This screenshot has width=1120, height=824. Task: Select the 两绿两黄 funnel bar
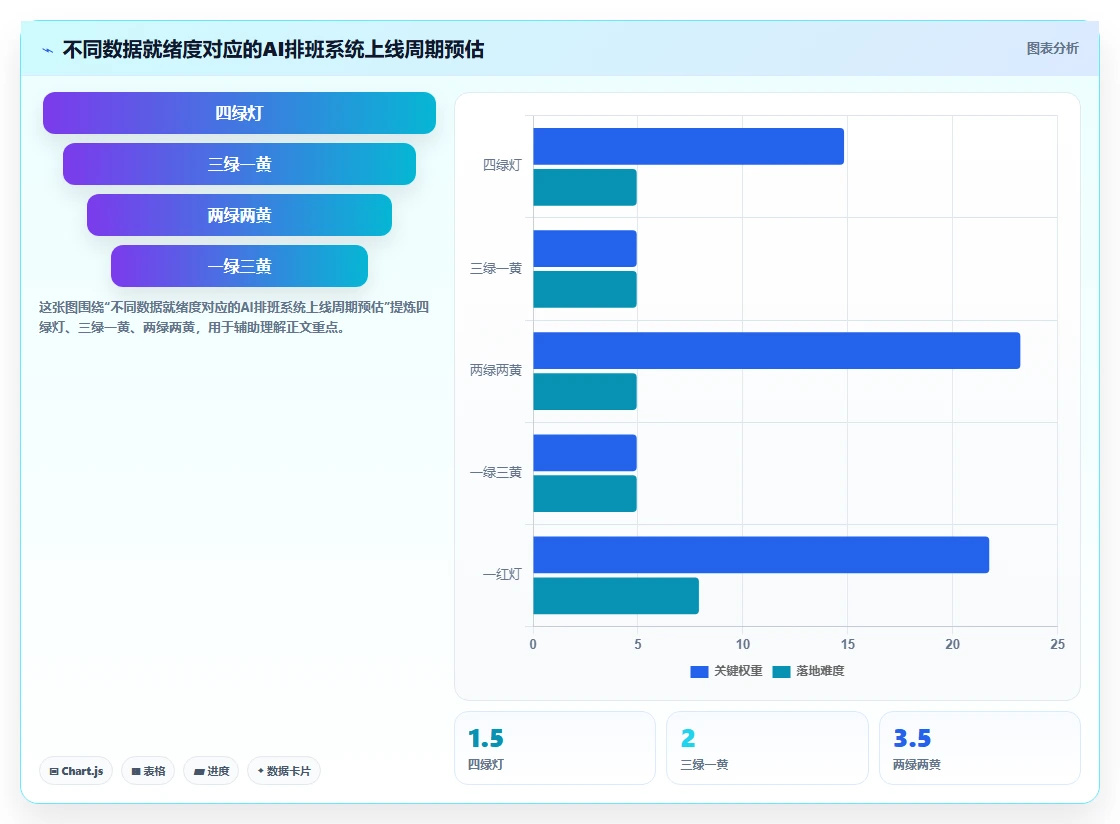click(239, 215)
